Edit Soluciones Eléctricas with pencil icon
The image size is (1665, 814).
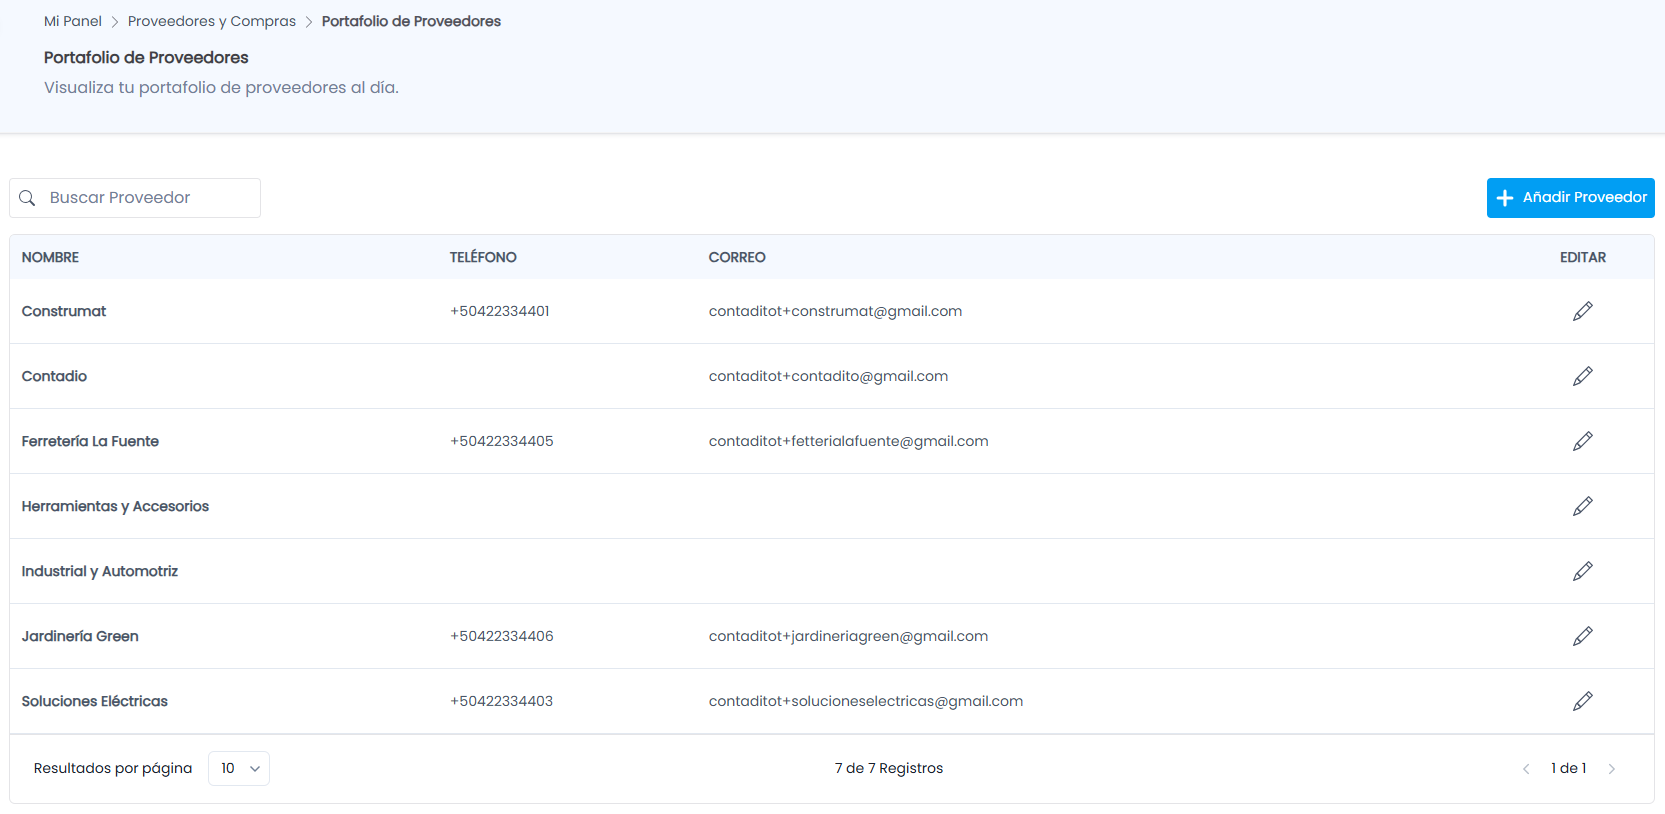coord(1582,701)
